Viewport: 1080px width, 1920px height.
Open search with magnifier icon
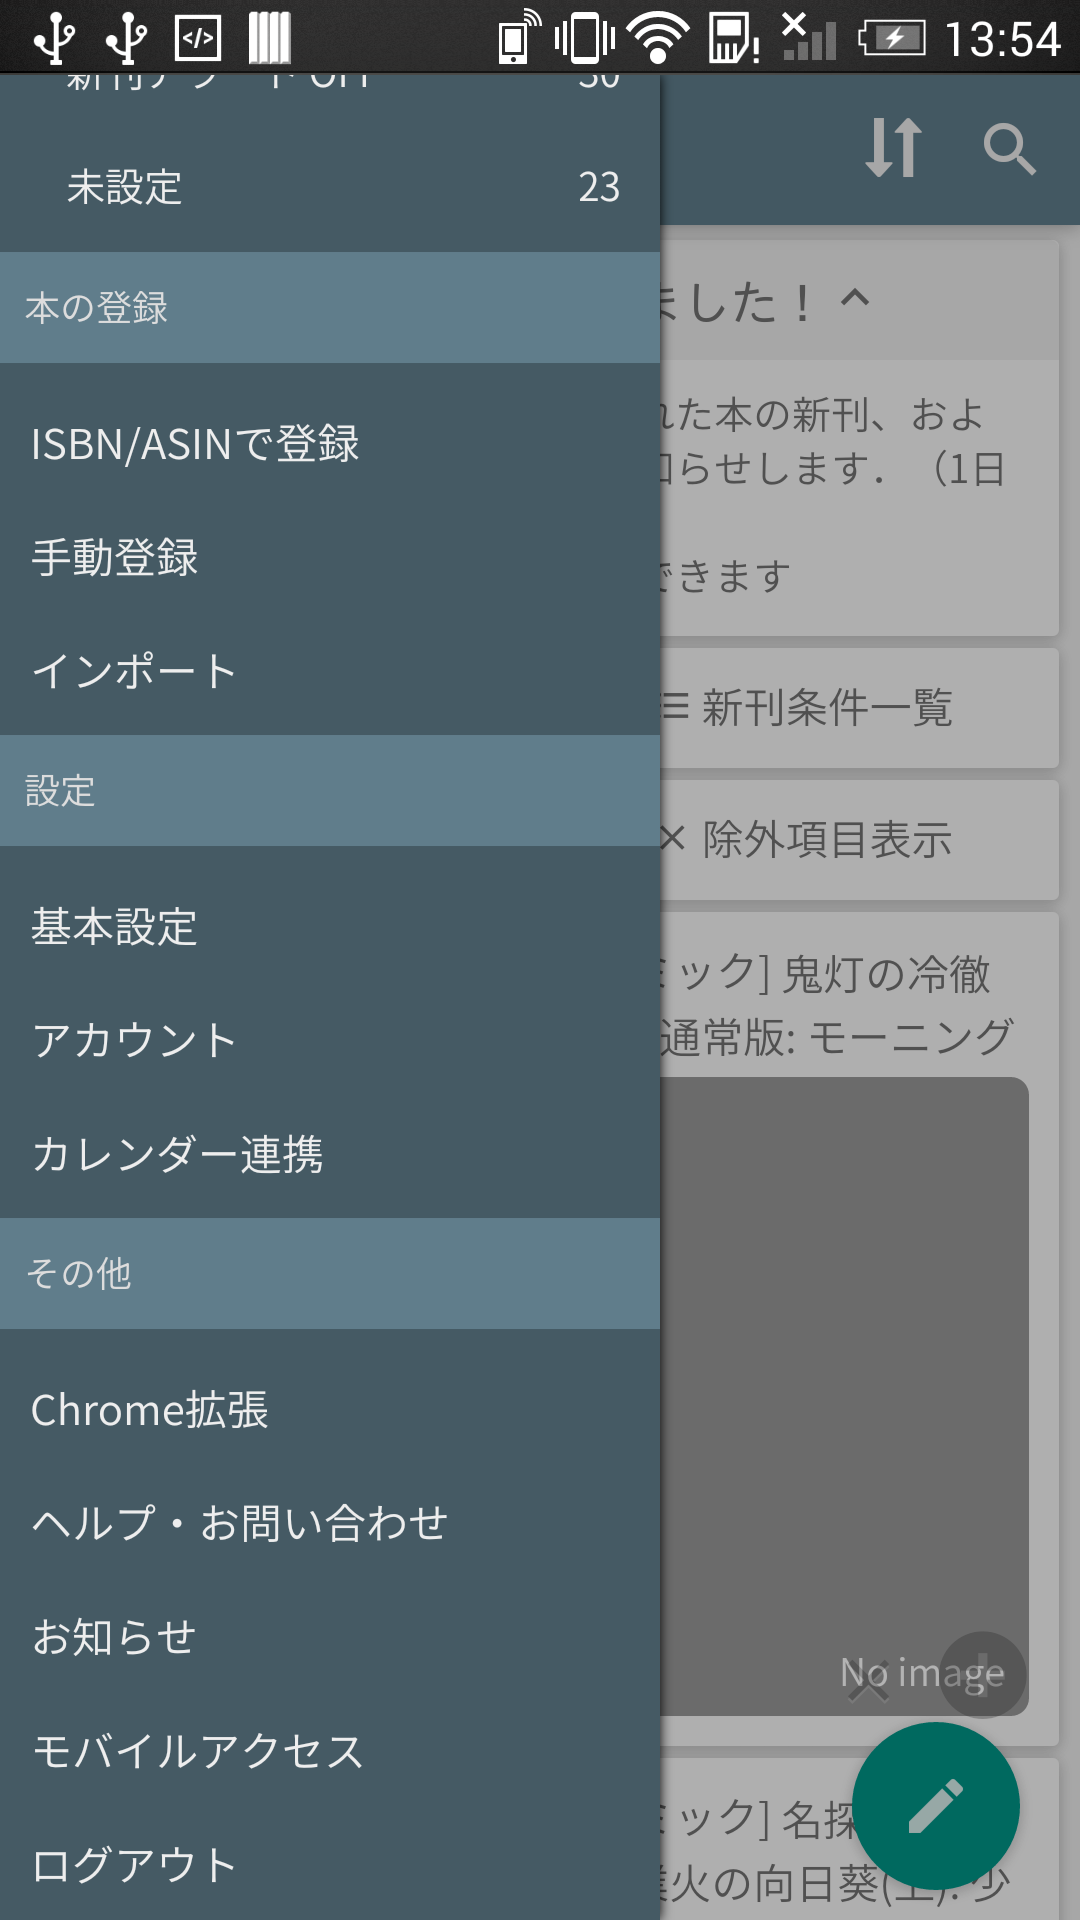click(x=1008, y=150)
